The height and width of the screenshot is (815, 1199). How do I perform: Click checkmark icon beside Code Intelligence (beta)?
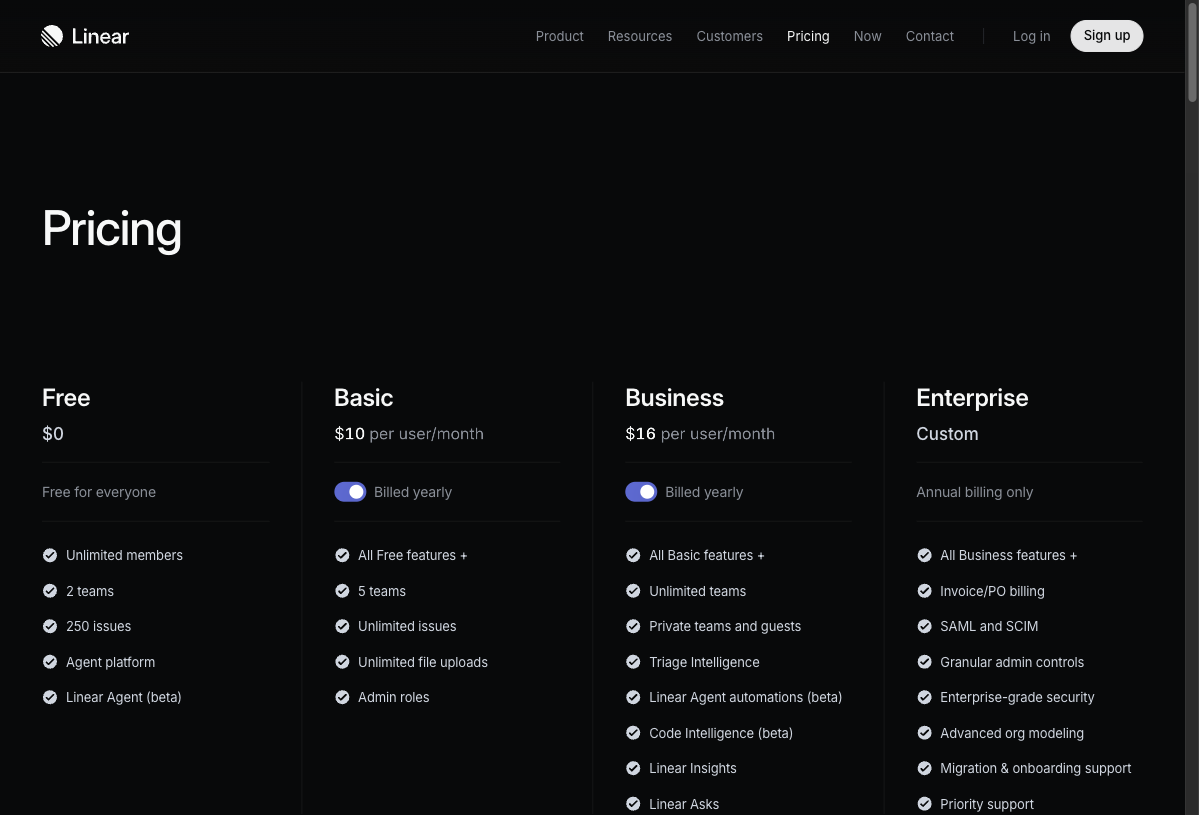pyautogui.click(x=633, y=733)
